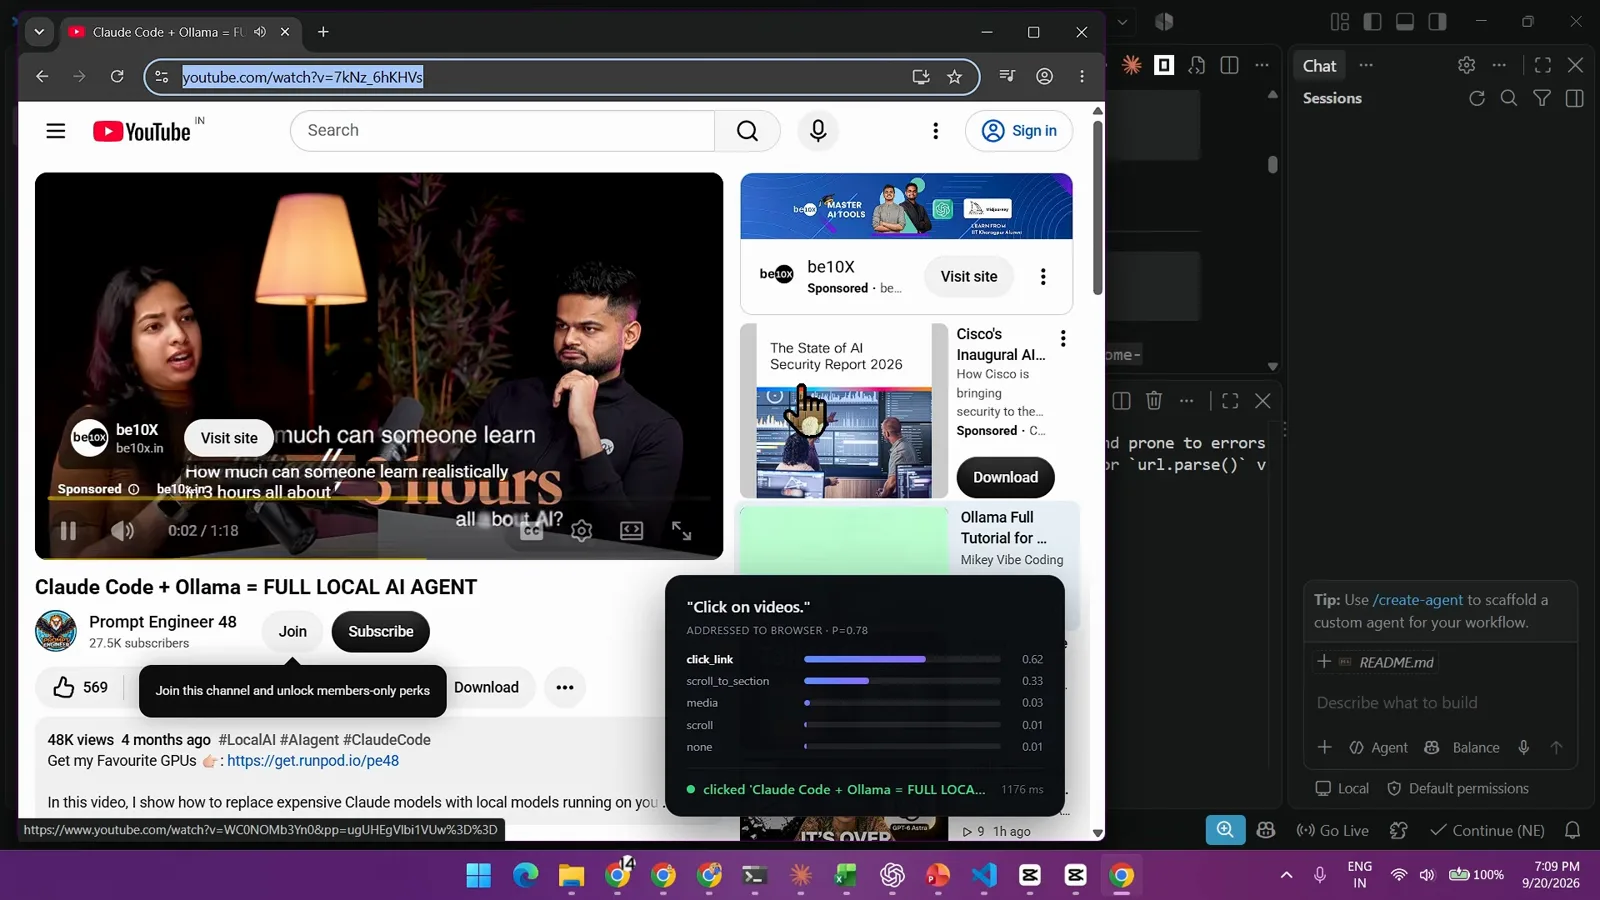The width and height of the screenshot is (1600, 900).
Task: Open the Balance model dropdown in chat
Action: [x=1461, y=748]
